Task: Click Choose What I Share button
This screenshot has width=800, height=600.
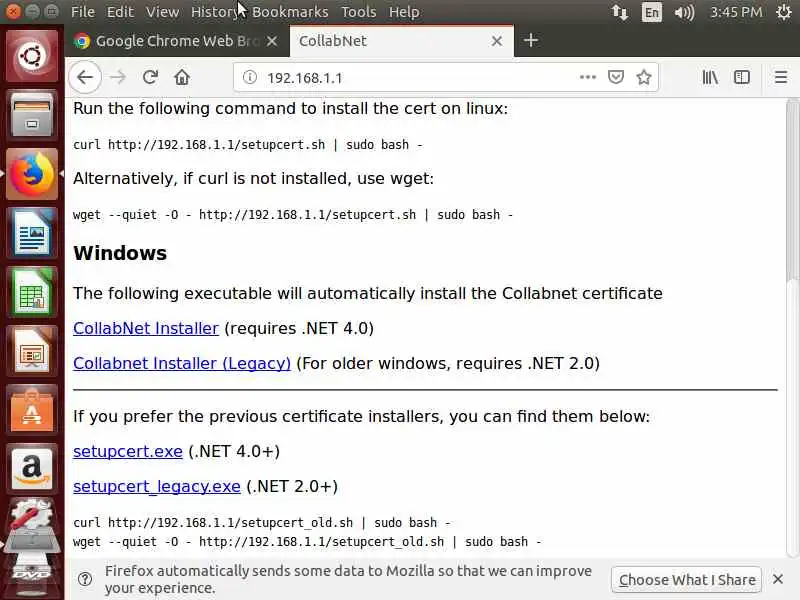Action: [x=687, y=580]
